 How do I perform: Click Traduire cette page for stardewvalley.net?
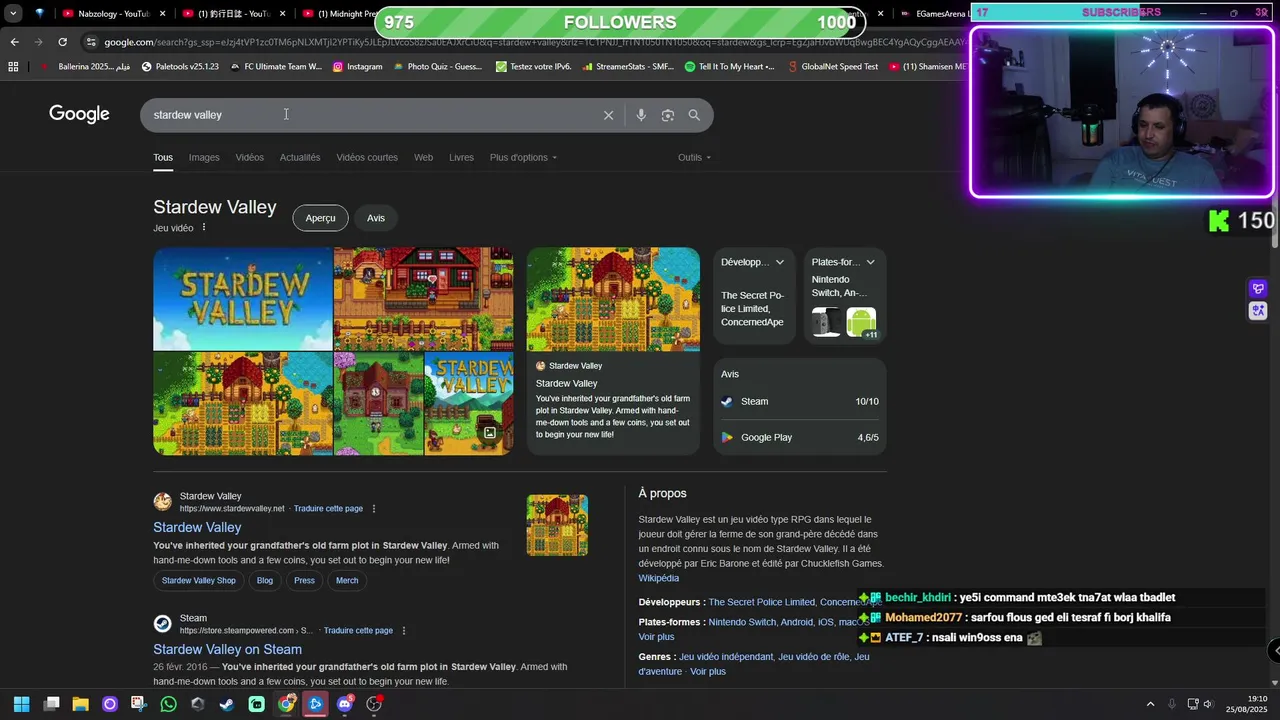[x=328, y=509]
